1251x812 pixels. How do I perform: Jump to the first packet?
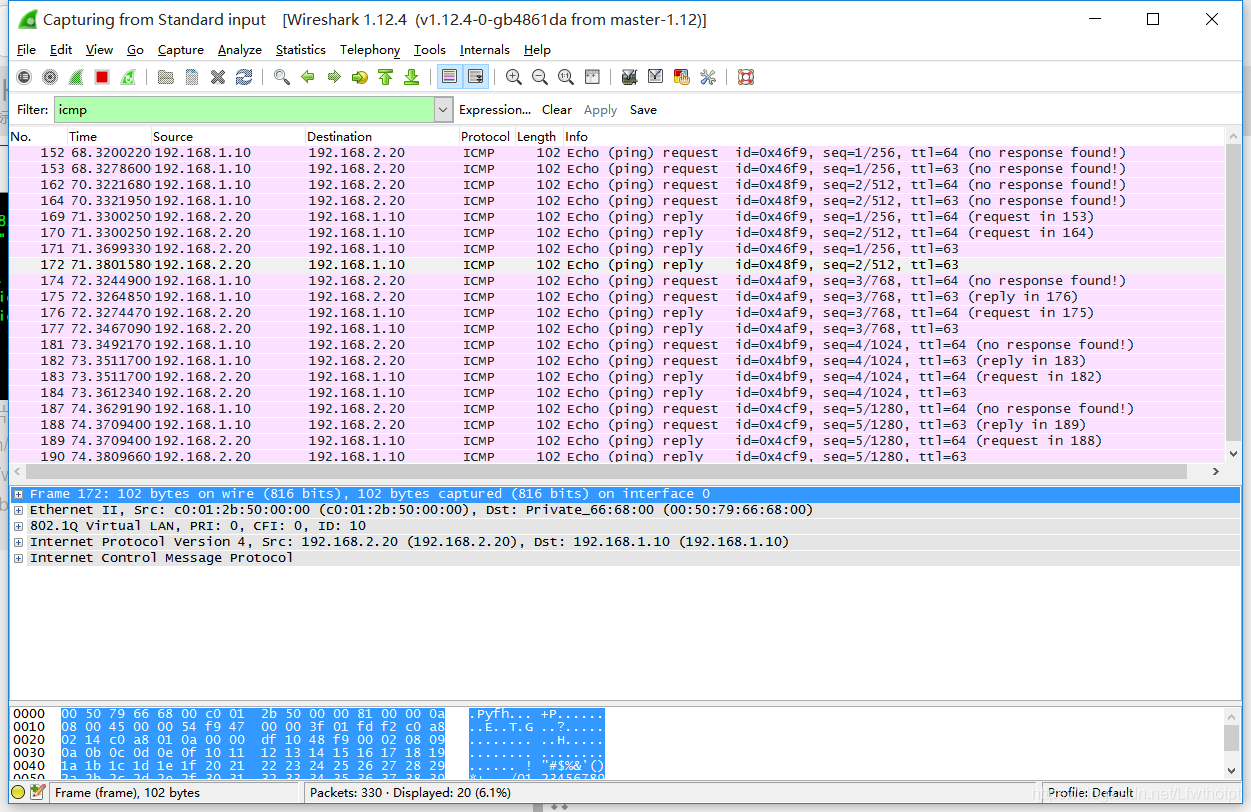click(386, 77)
